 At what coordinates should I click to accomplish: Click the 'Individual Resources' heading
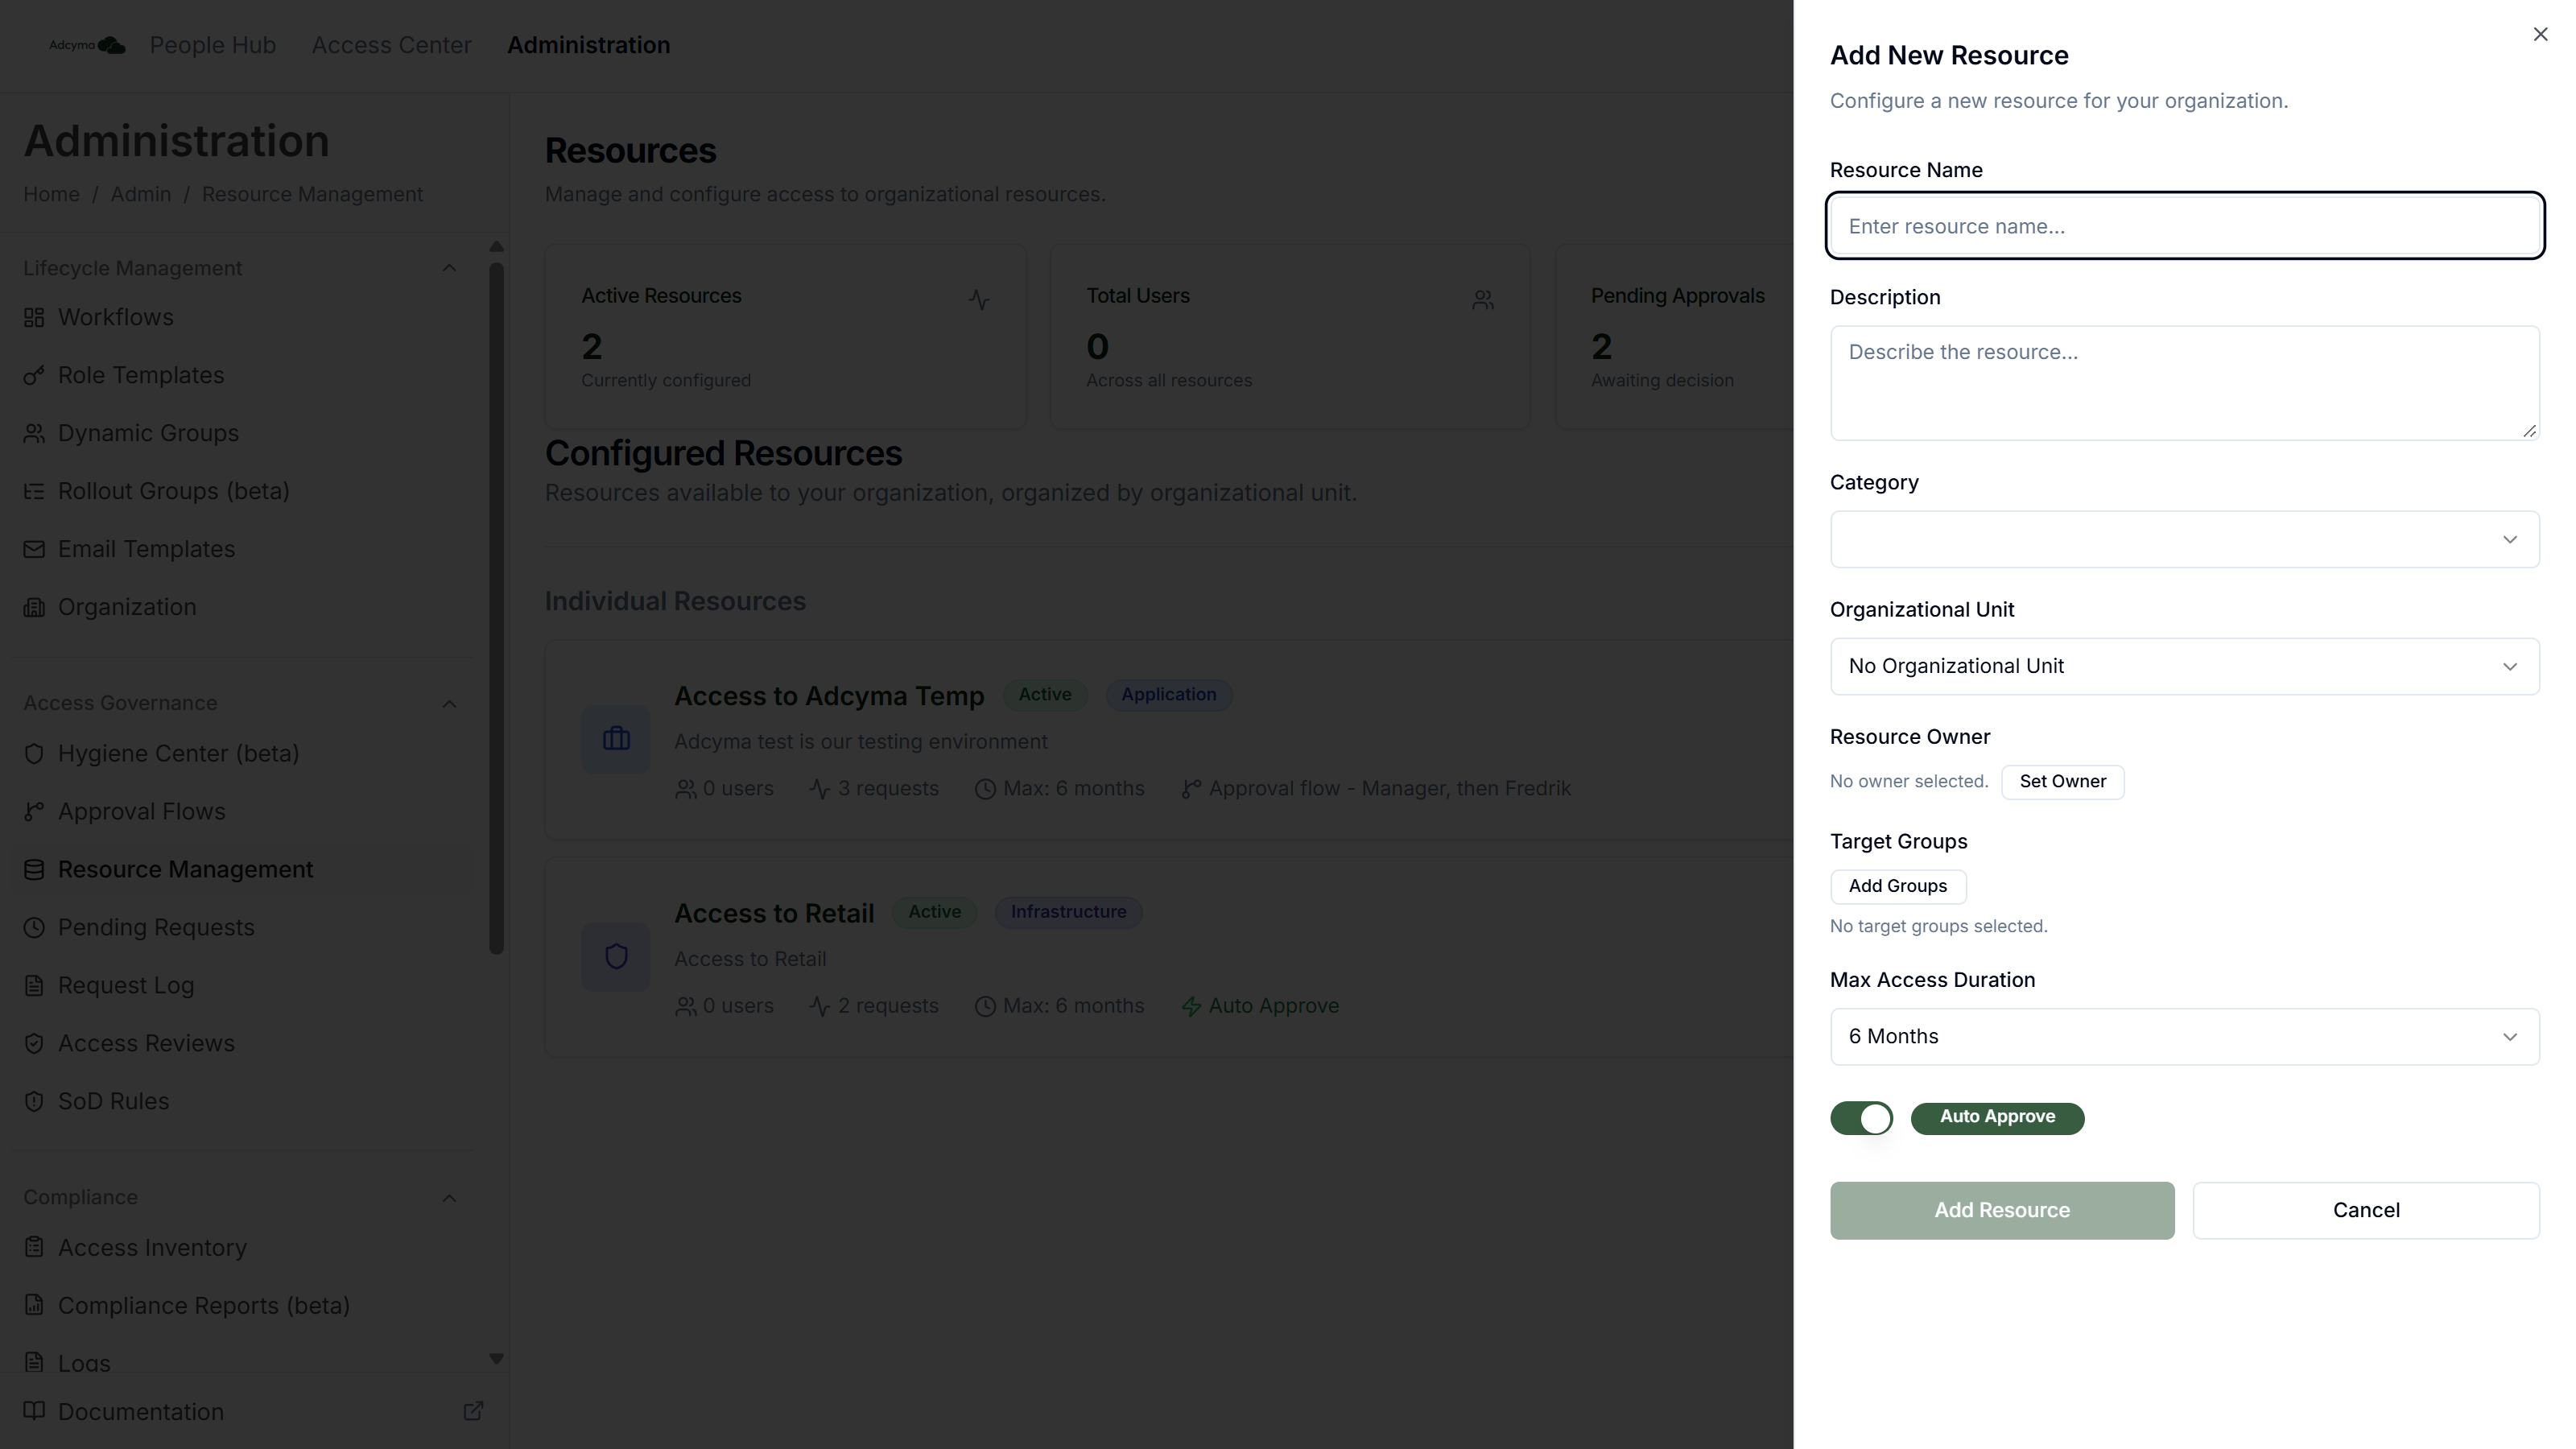(675, 601)
